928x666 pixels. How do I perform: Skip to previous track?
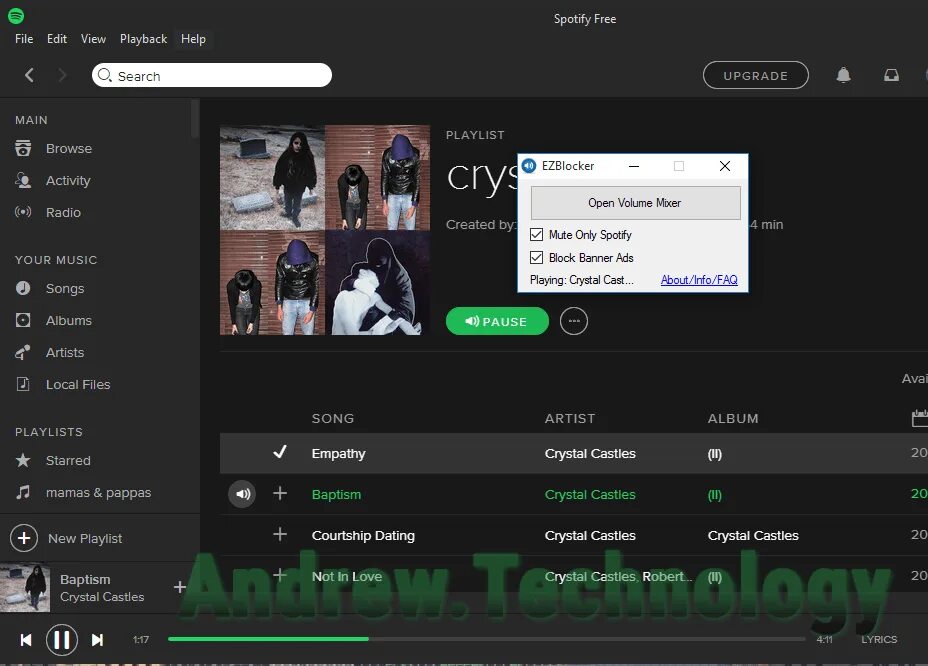tap(26, 640)
